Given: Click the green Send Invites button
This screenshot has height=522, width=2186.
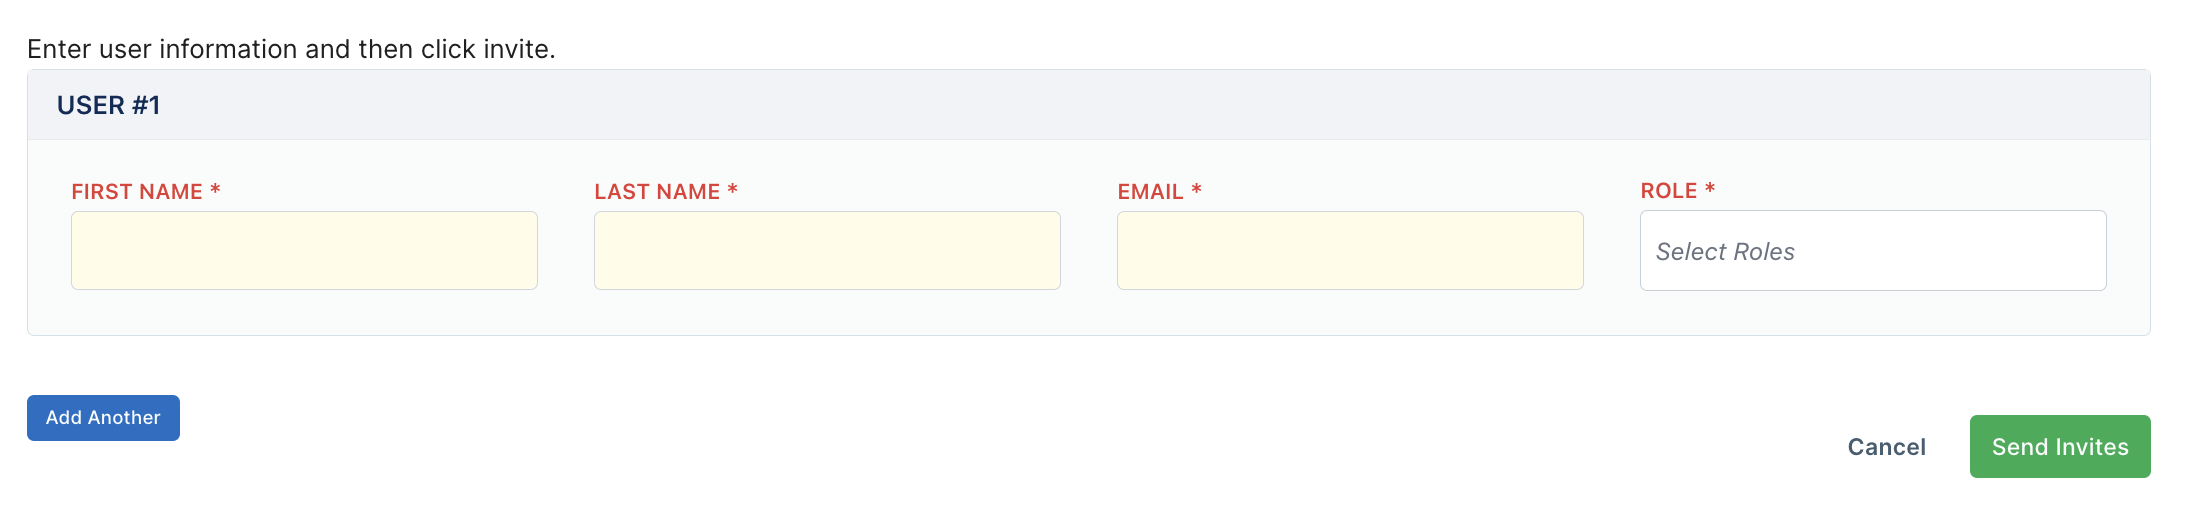Looking at the screenshot, I should point(2060,447).
